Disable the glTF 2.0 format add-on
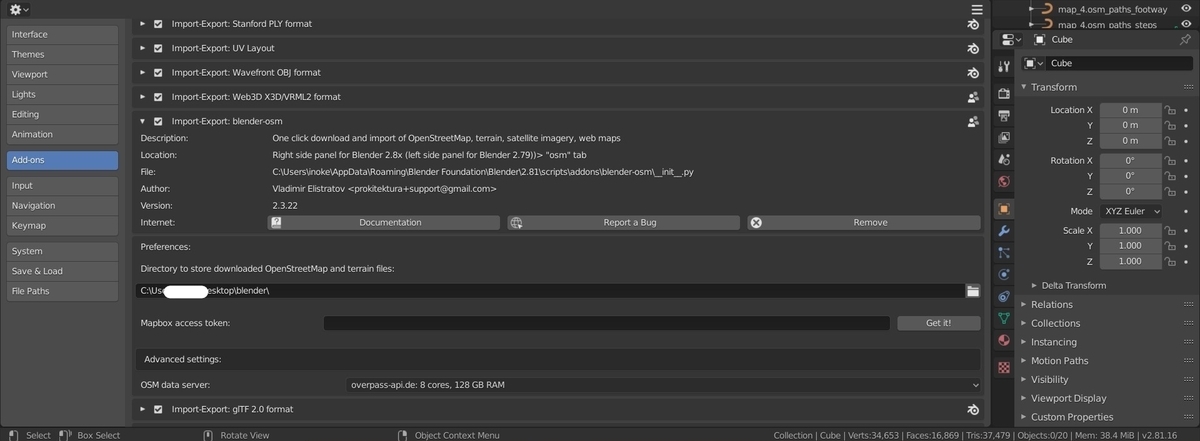The image size is (1200, 441). [158, 409]
